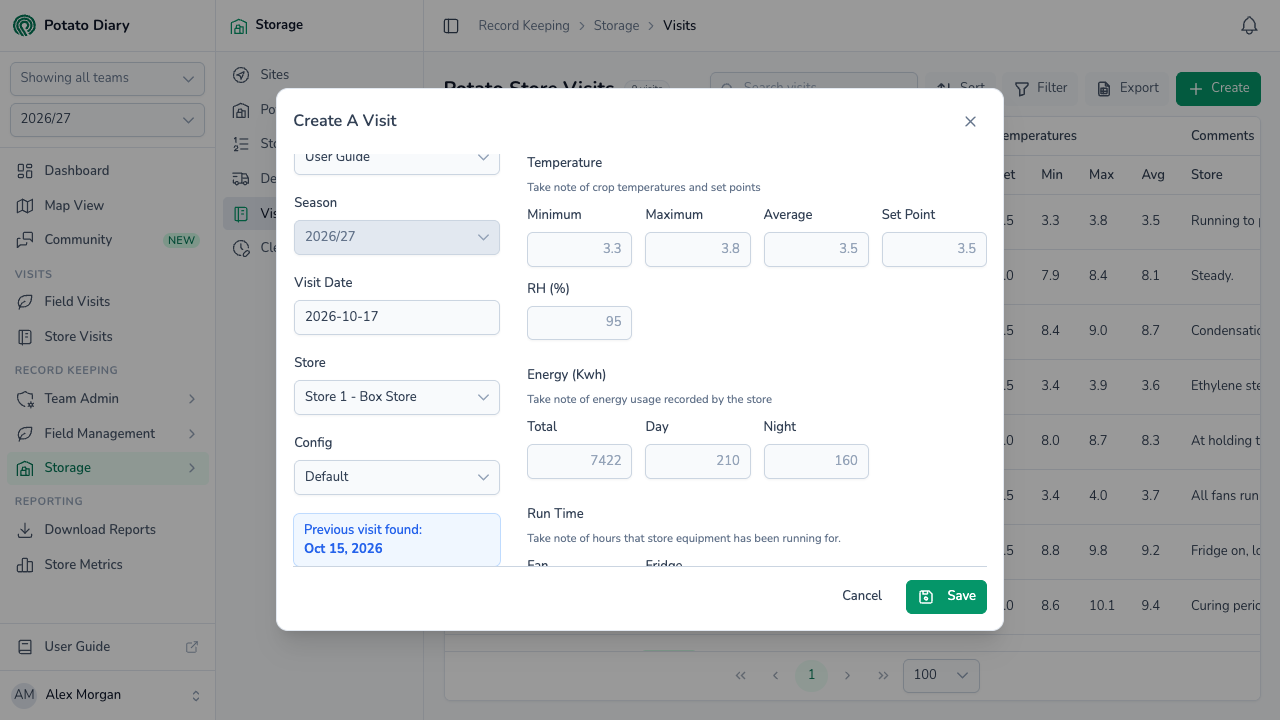This screenshot has width=1280, height=720.
Task: Click the Set Point field
Action: coord(934,249)
